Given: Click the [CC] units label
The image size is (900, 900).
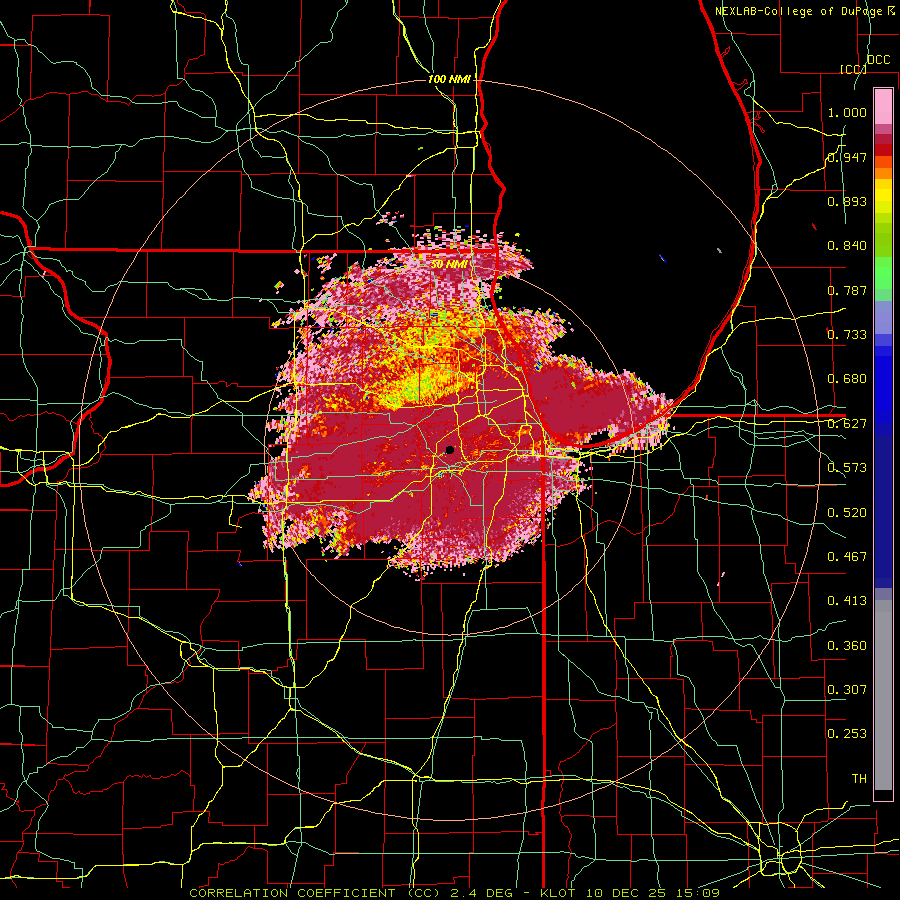Looking at the screenshot, I should click(x=853, y=69).
